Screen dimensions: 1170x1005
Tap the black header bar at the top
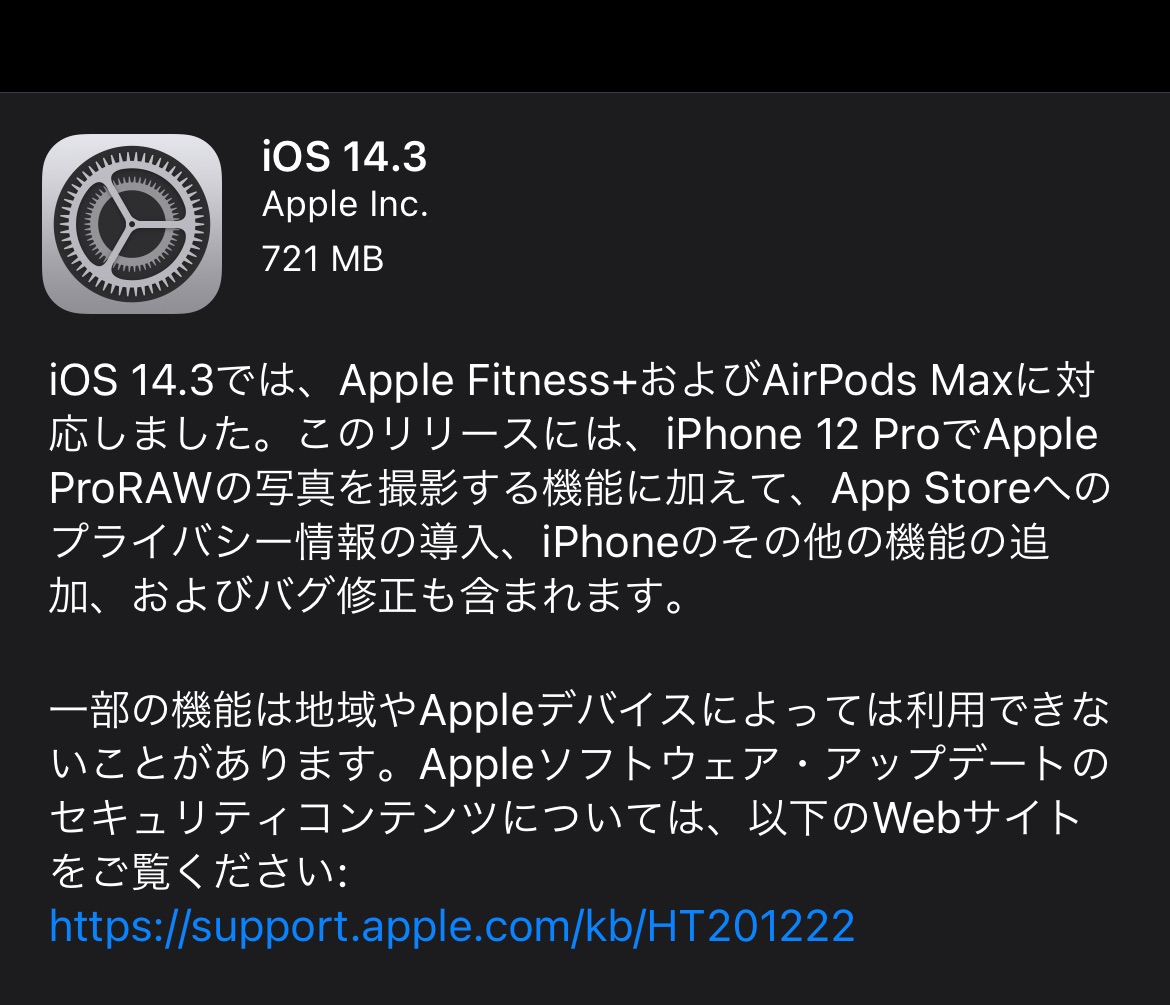585,46
